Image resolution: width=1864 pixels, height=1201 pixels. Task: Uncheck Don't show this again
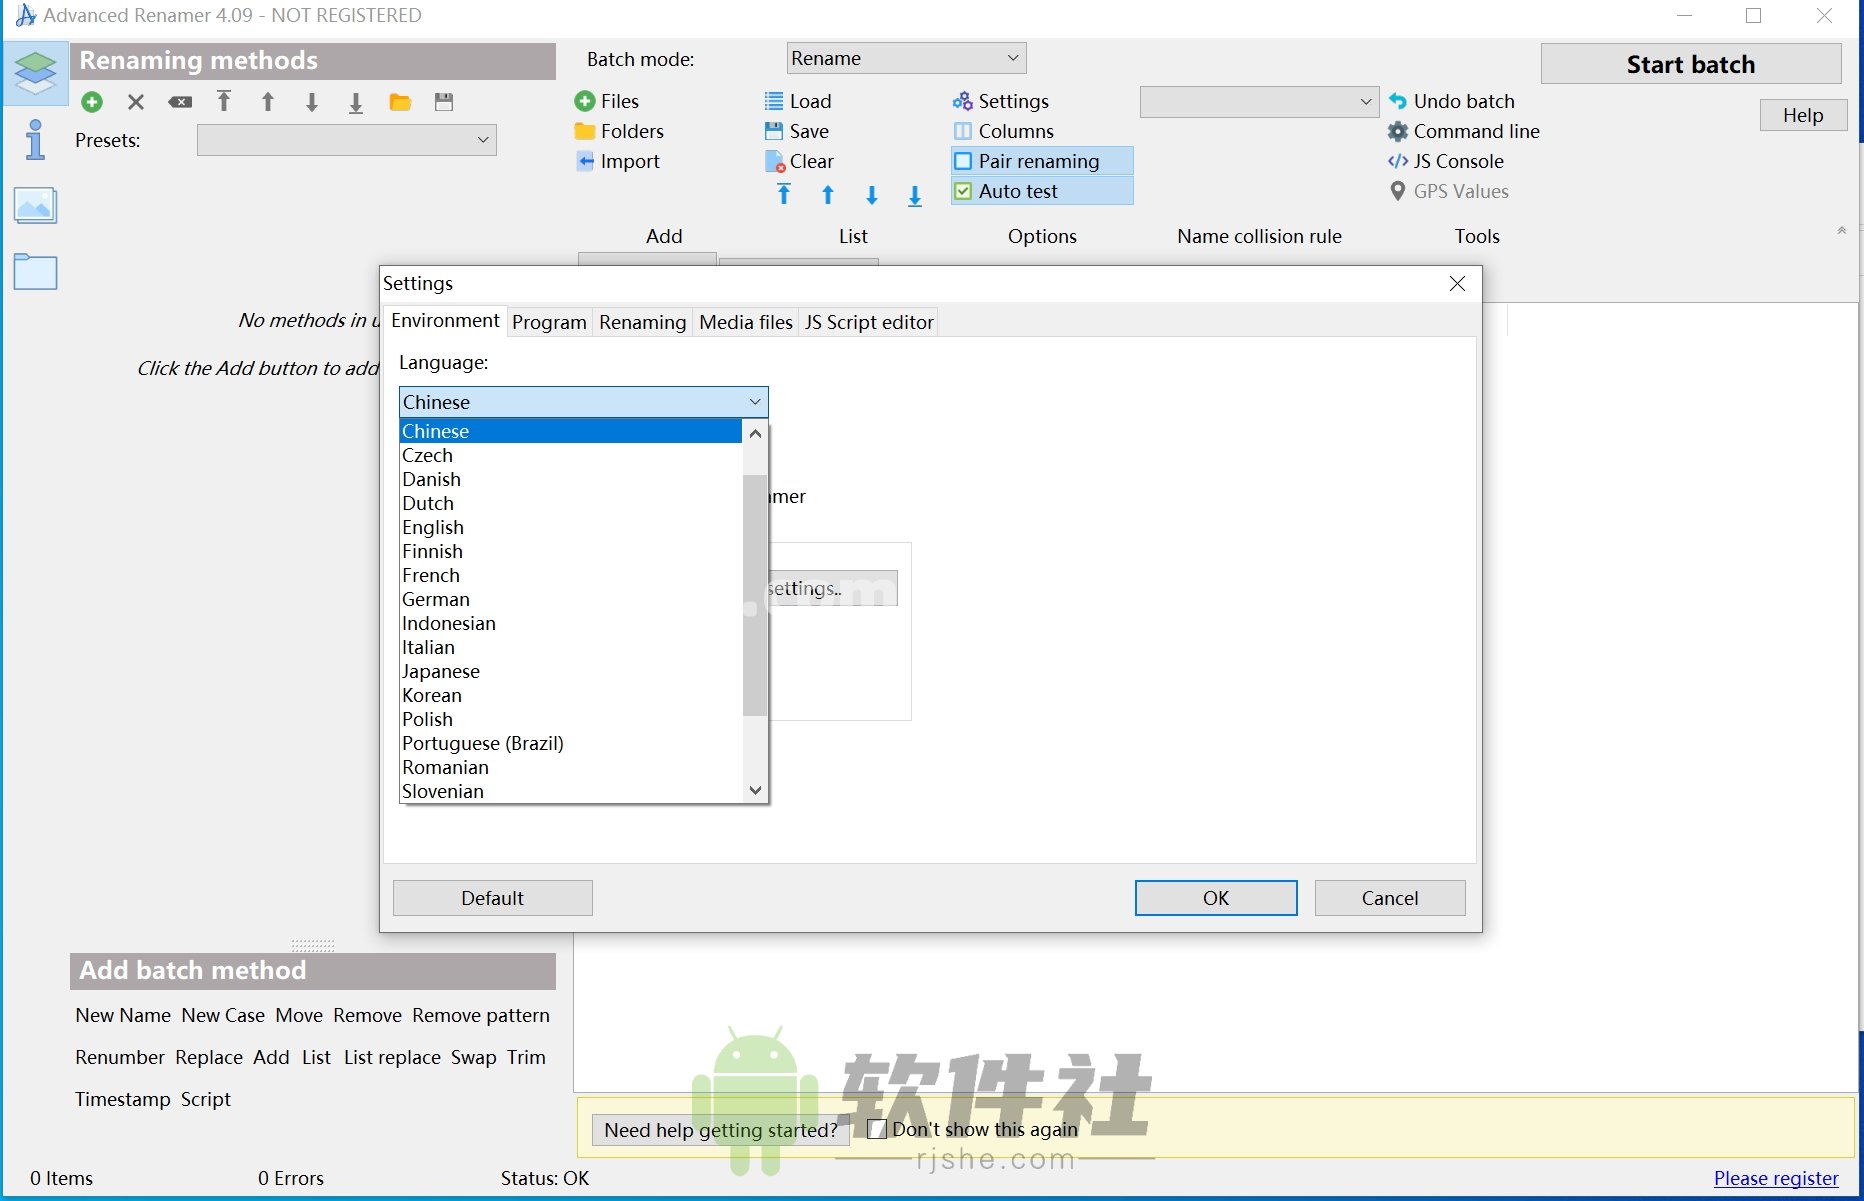[876, 1128]
